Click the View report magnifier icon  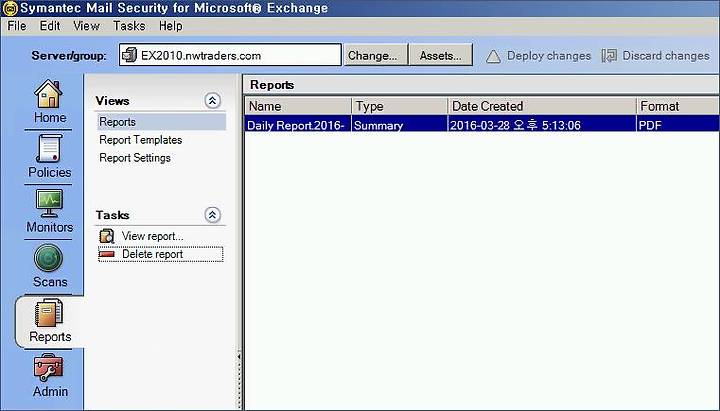107,236
